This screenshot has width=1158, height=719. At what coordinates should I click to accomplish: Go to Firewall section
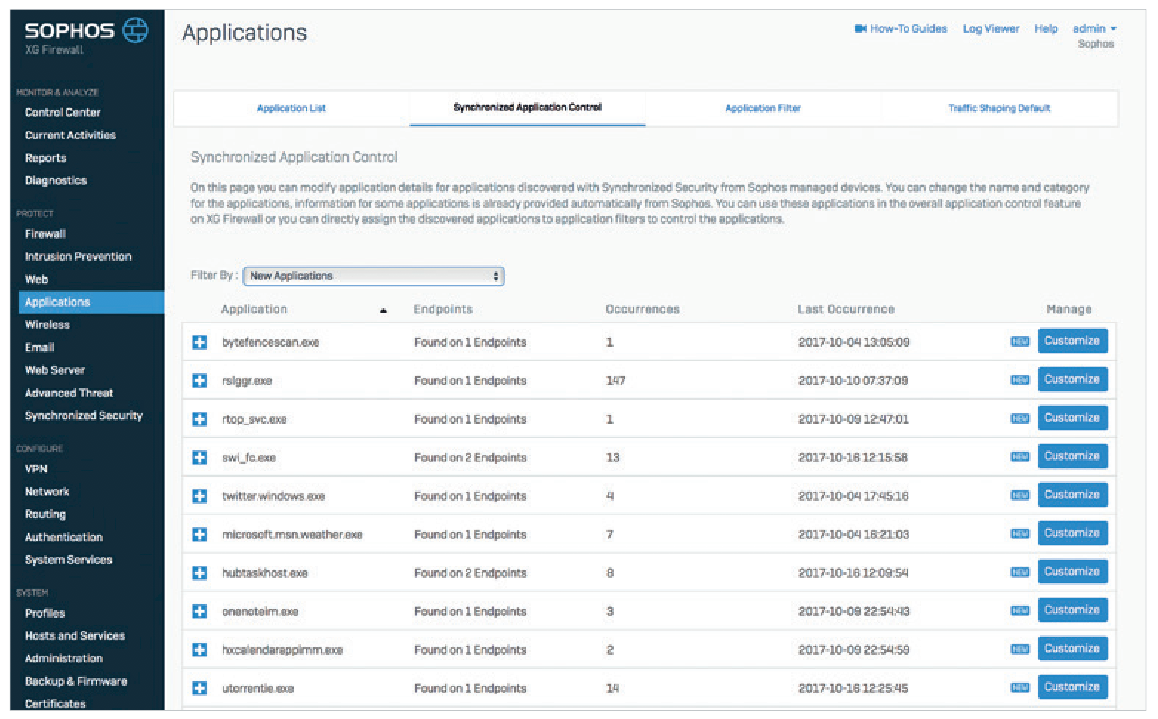(45, 234)
